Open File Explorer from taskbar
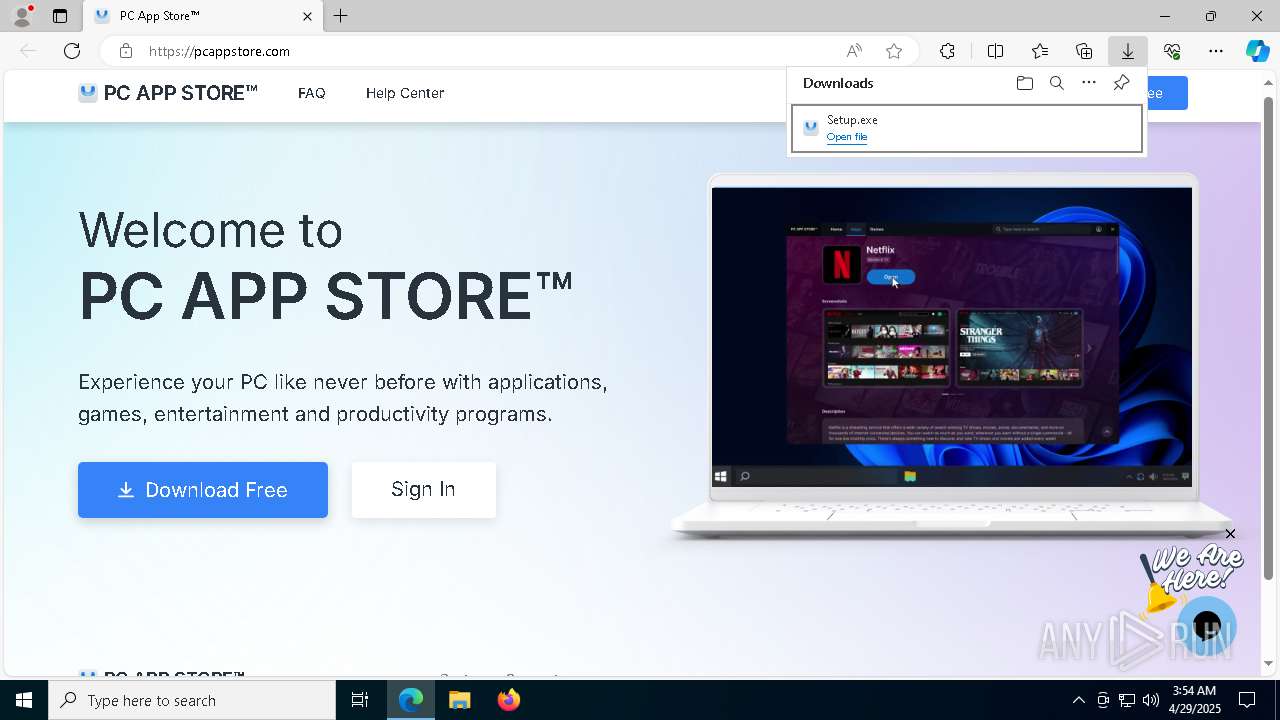1280x720 pixels. tap(460, 700)
